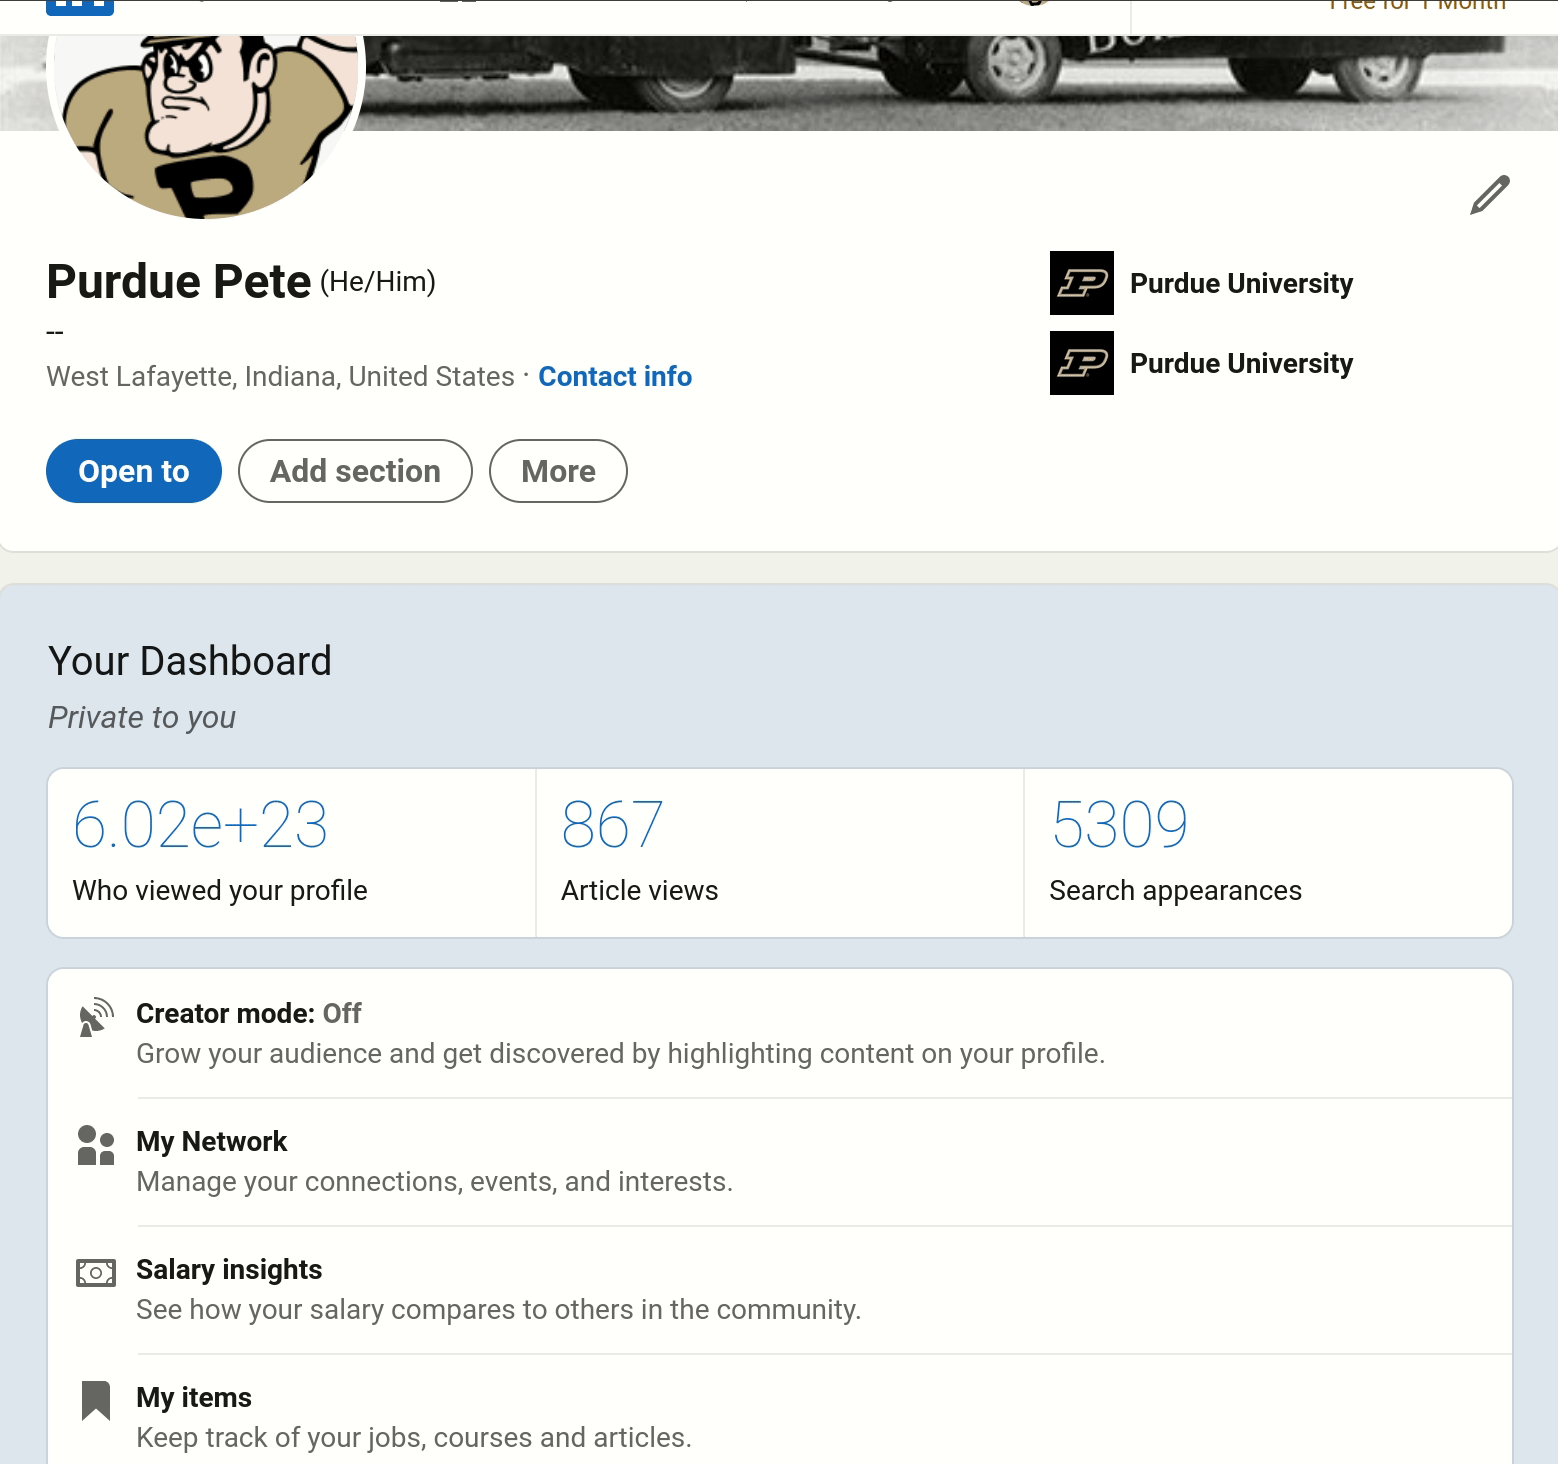View the 5309 Search appearances stat

(1120, 825)
